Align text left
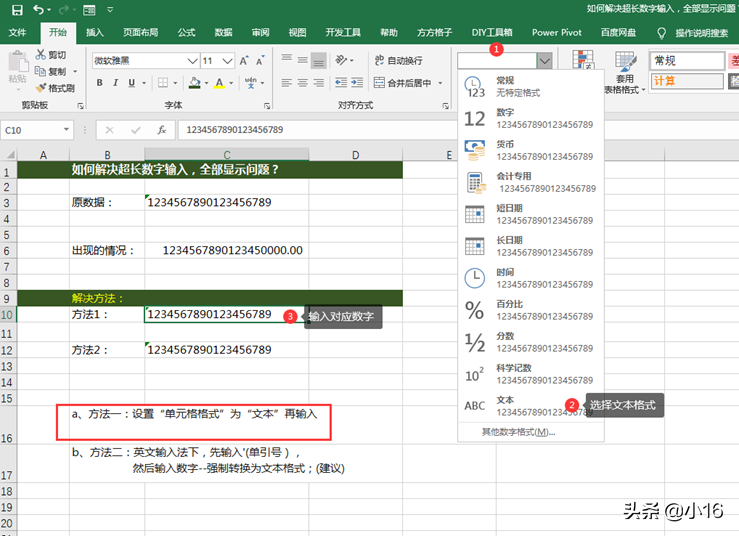 (287, 83)
